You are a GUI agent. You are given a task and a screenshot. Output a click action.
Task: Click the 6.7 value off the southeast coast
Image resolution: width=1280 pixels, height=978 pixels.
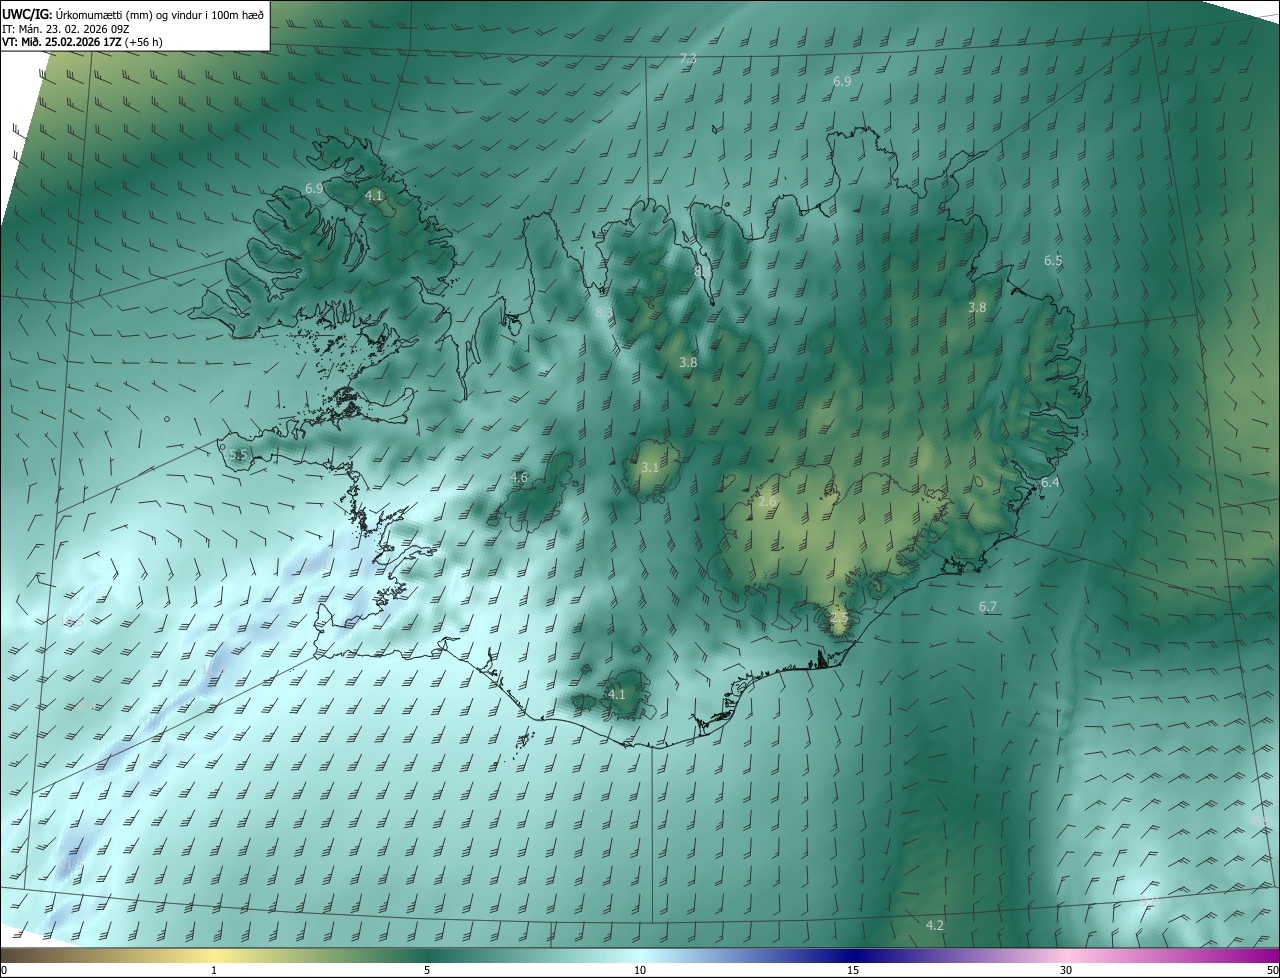coord(988,607)
